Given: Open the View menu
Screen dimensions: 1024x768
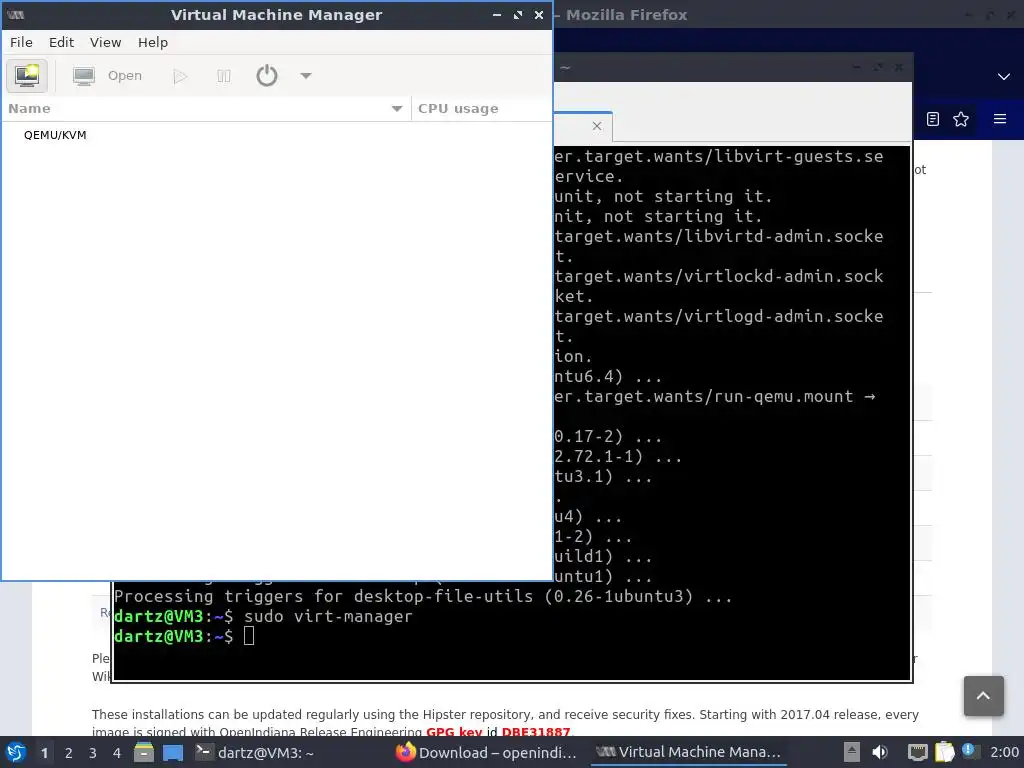Looking at the screenshot, I should pyautogui.click(x=105, y=42).
